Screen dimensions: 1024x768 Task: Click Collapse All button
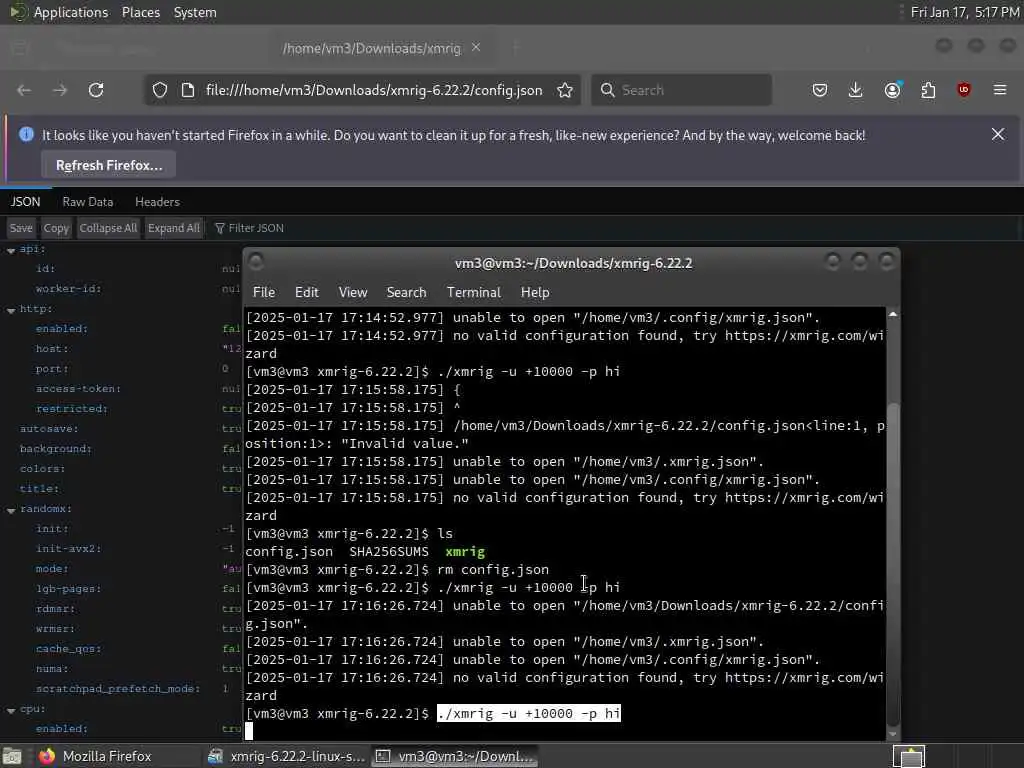[x=108, y=228]
